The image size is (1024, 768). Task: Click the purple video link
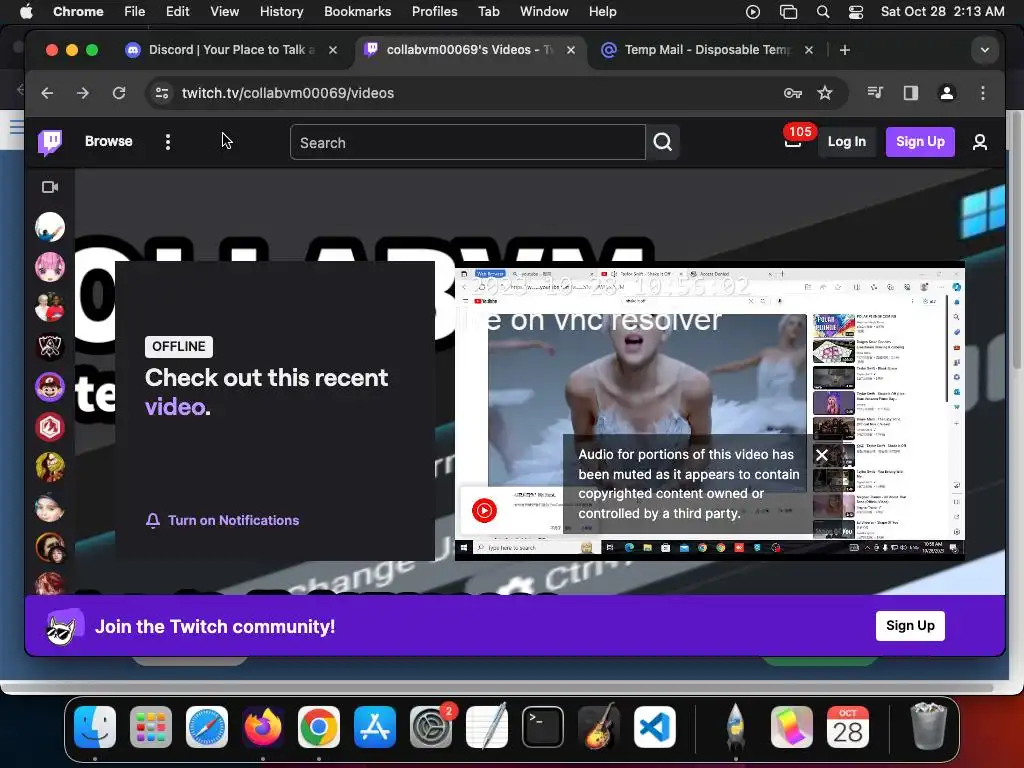tap(175, 407)
